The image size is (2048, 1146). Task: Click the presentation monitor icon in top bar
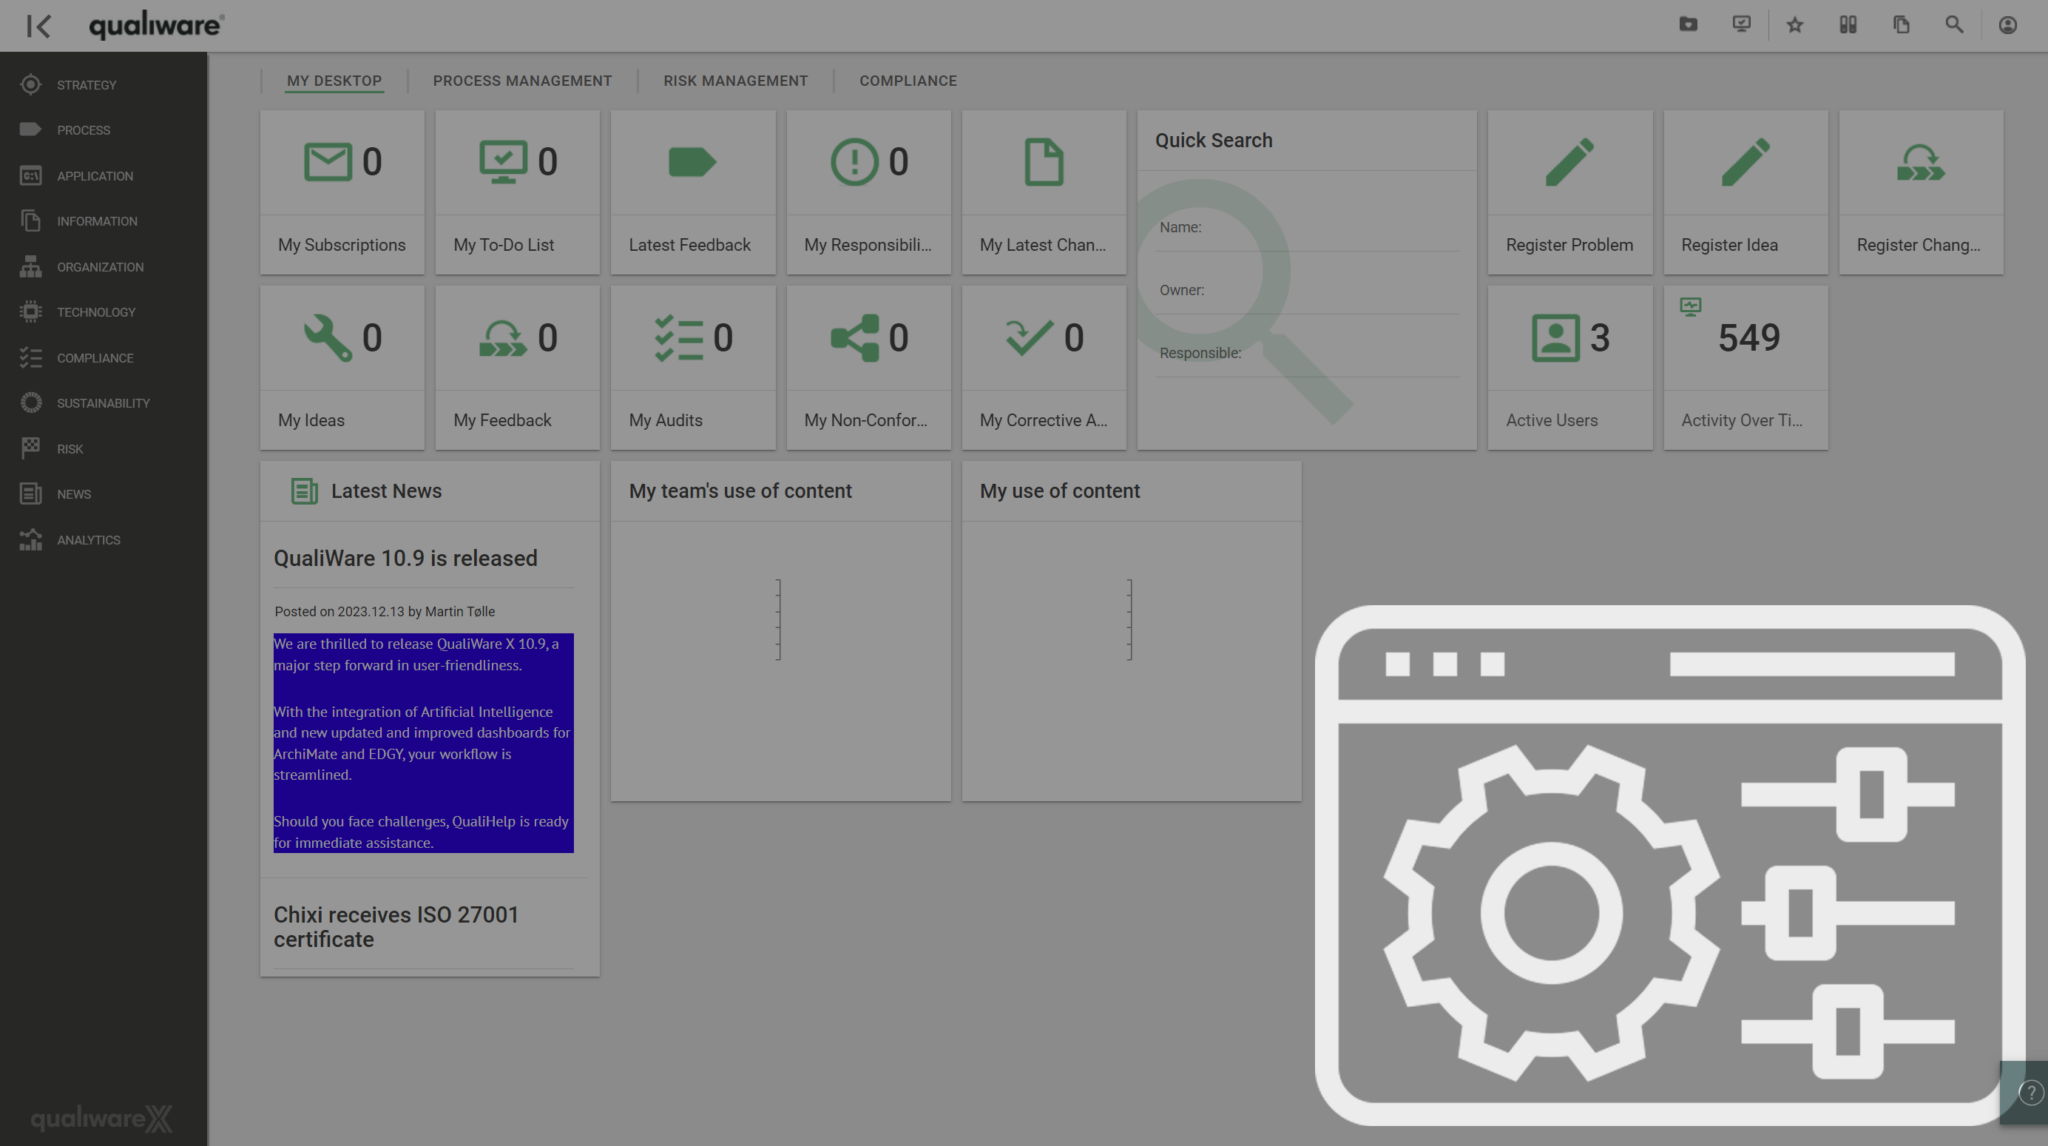1741,25
